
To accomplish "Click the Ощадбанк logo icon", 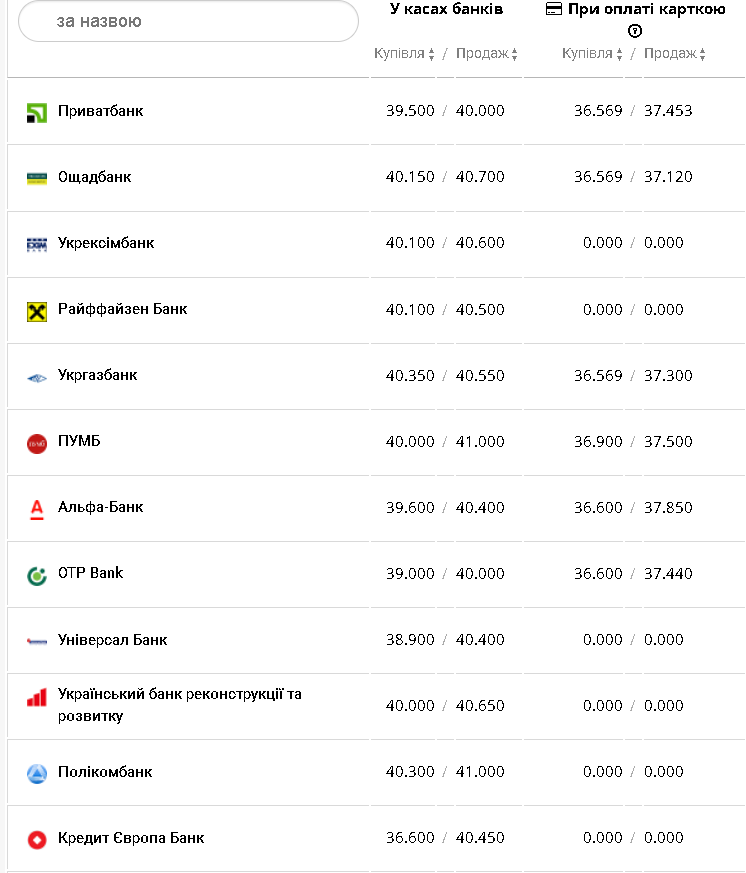I will (x=37, y=178).
